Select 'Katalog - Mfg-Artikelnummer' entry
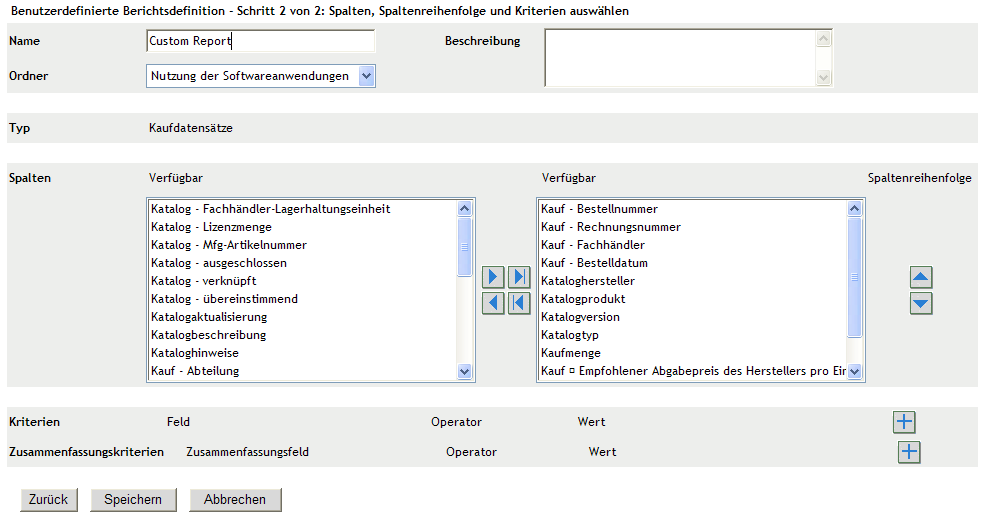This screenshot has height=525, width=985. 303,245
